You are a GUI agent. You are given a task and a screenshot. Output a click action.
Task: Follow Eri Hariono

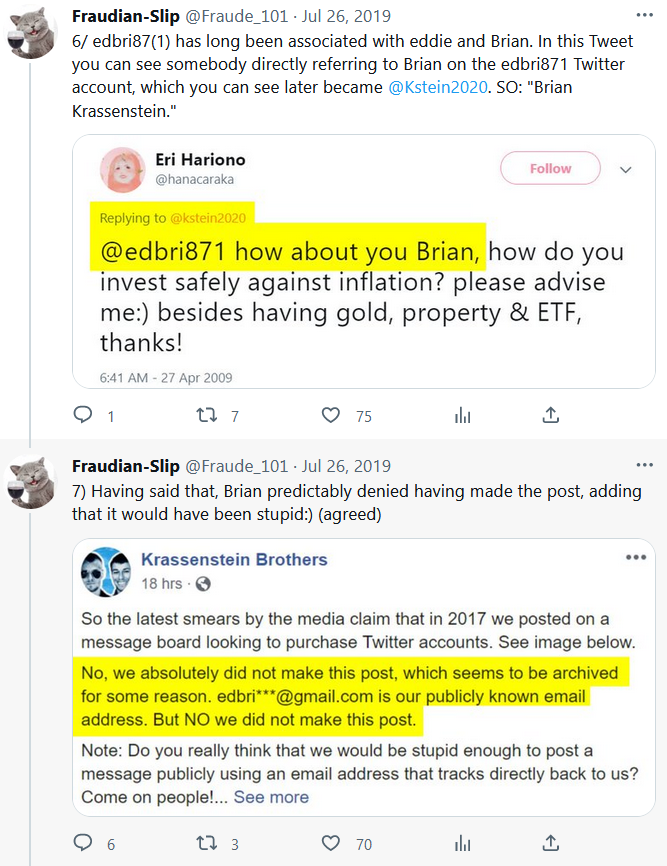(x=550, y=169)
